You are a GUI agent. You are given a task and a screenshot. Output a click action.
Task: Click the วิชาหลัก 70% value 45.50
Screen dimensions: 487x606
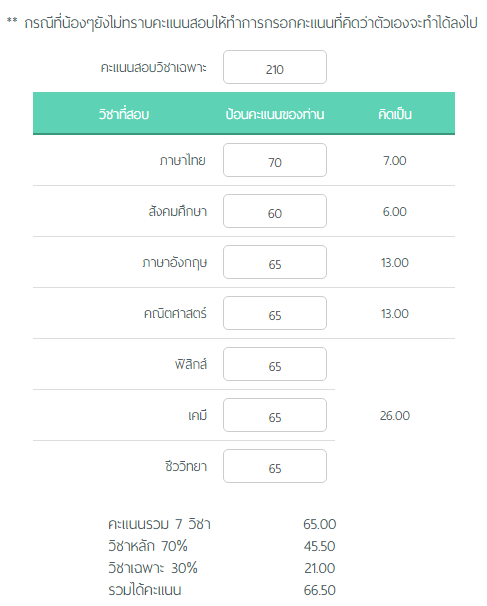(320, 546)
